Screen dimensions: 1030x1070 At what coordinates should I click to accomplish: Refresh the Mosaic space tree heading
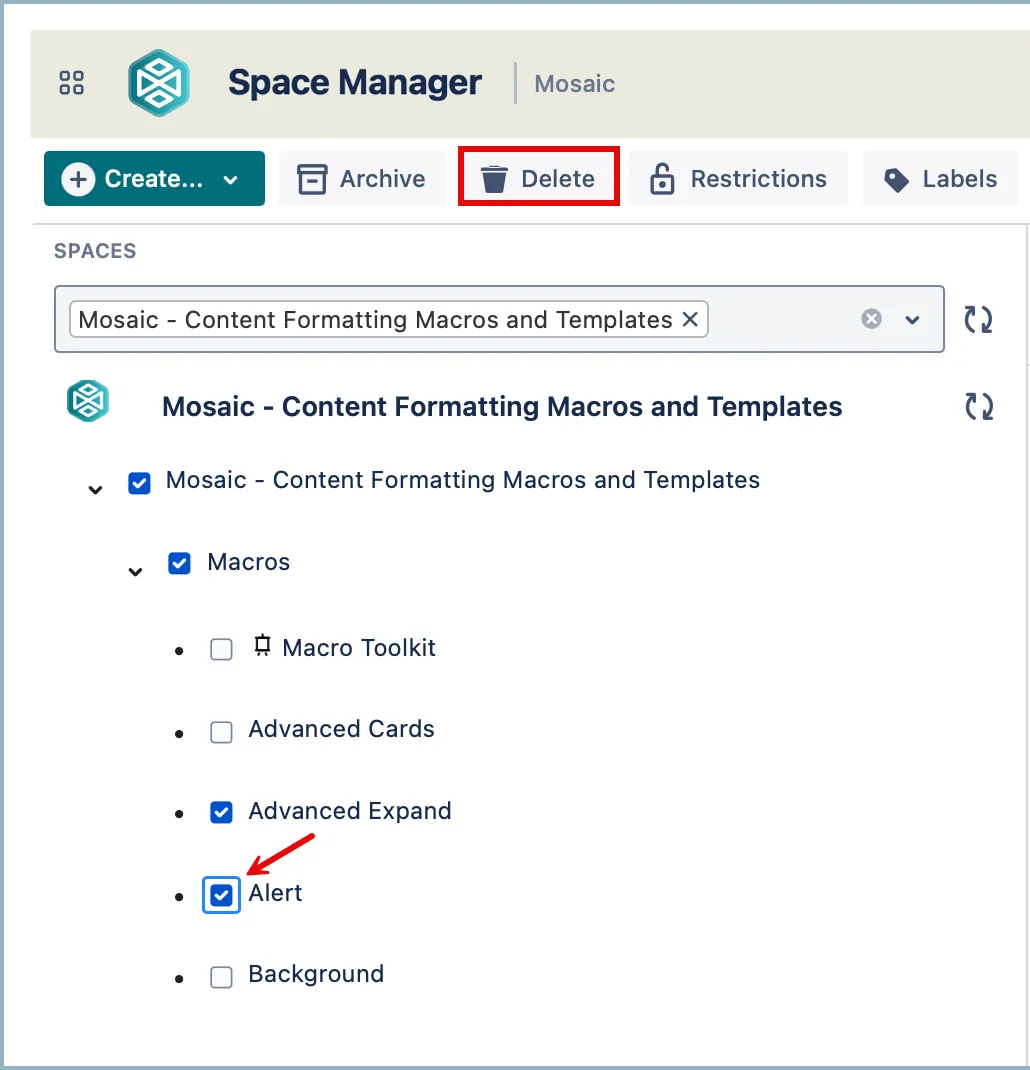tap(979, 407)
